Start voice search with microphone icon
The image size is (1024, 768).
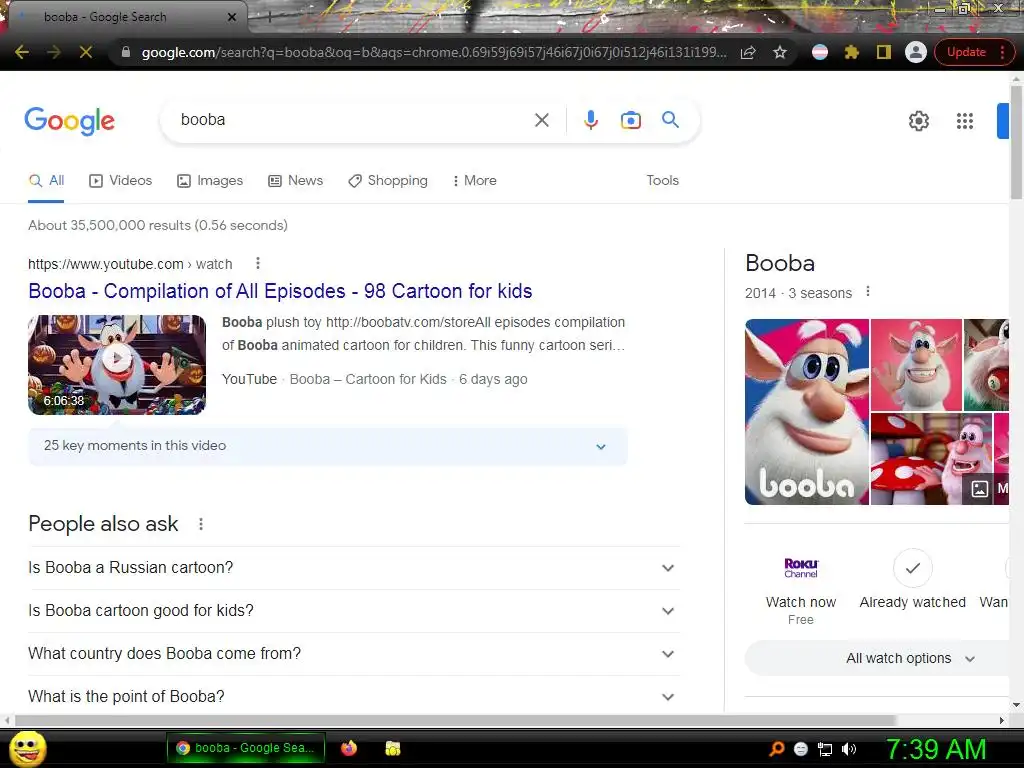point(591,120)
